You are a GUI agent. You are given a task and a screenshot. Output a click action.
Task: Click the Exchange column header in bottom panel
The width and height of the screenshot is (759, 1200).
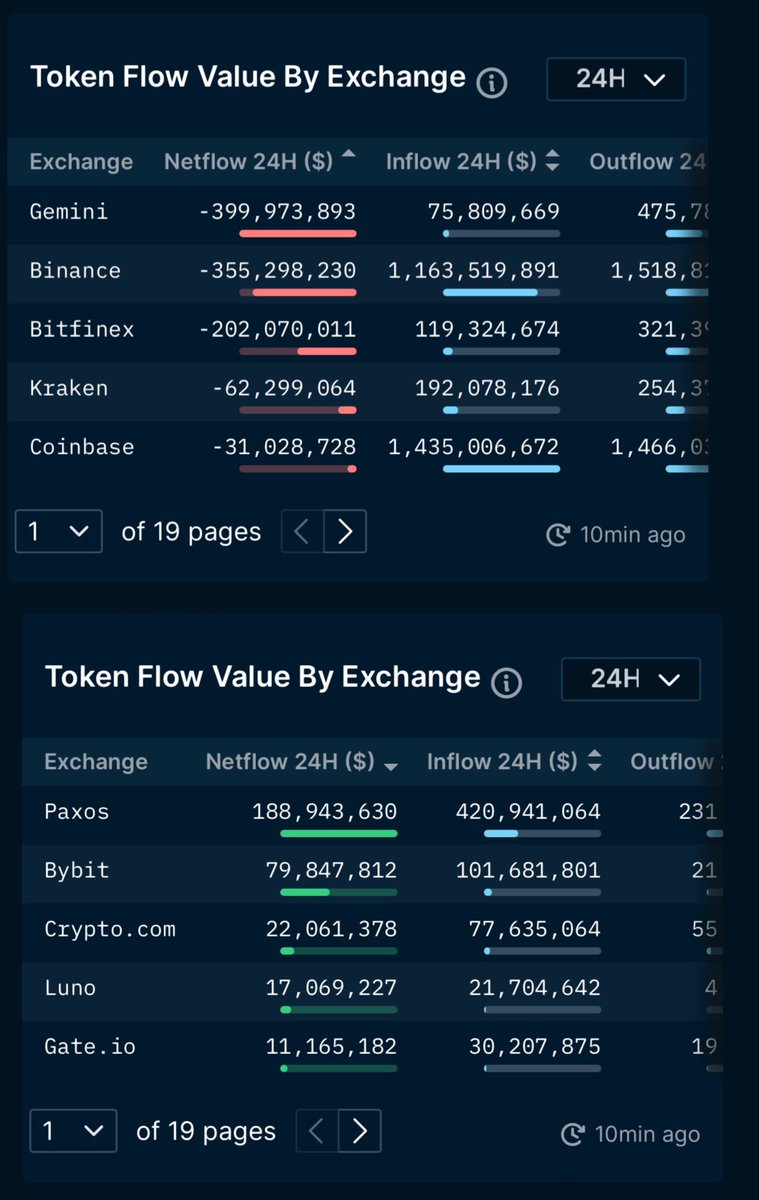pos(96,761)
